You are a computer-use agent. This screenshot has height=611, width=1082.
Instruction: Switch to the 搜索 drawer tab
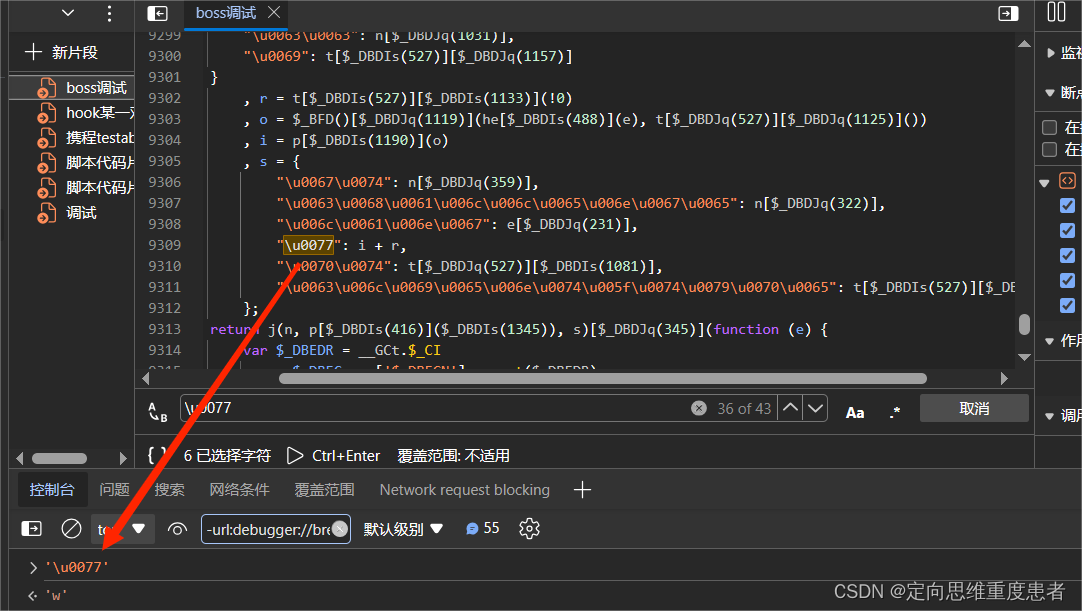(x=169, y=489)
